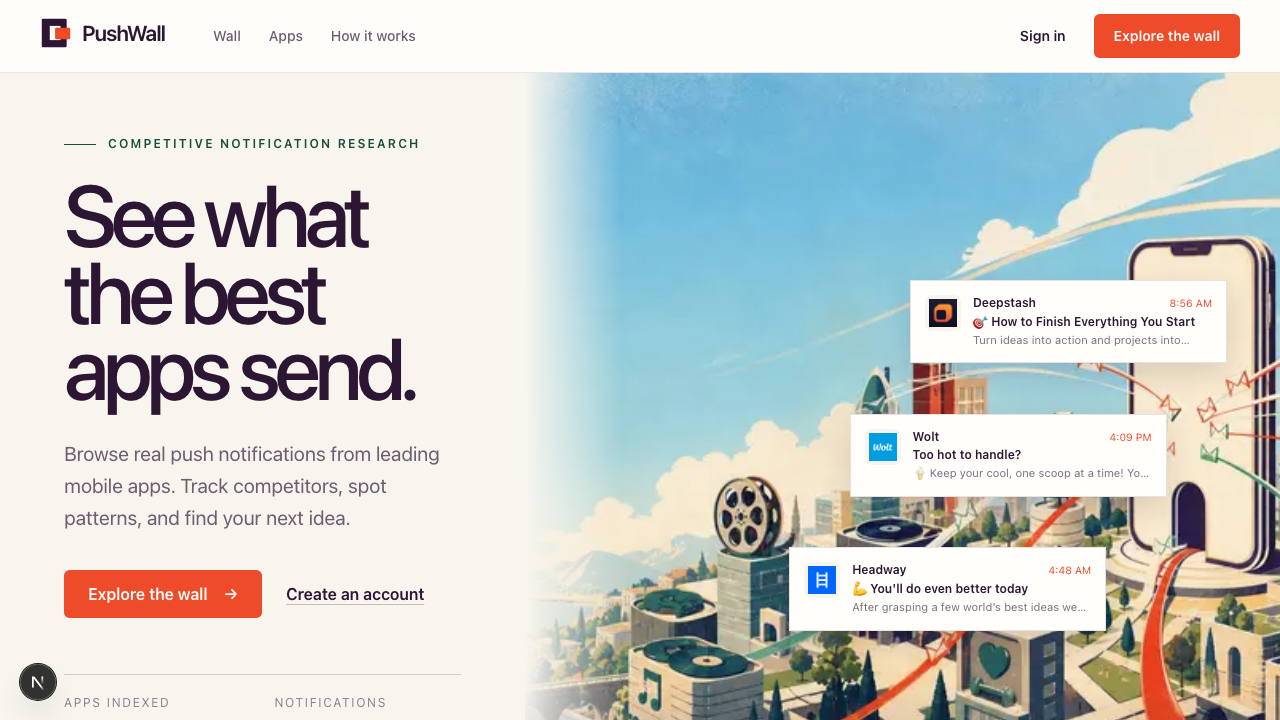Viewport: 1280px width, 720px height.
Task: Click hero Explore the wall arrow button
Action: 163,594
